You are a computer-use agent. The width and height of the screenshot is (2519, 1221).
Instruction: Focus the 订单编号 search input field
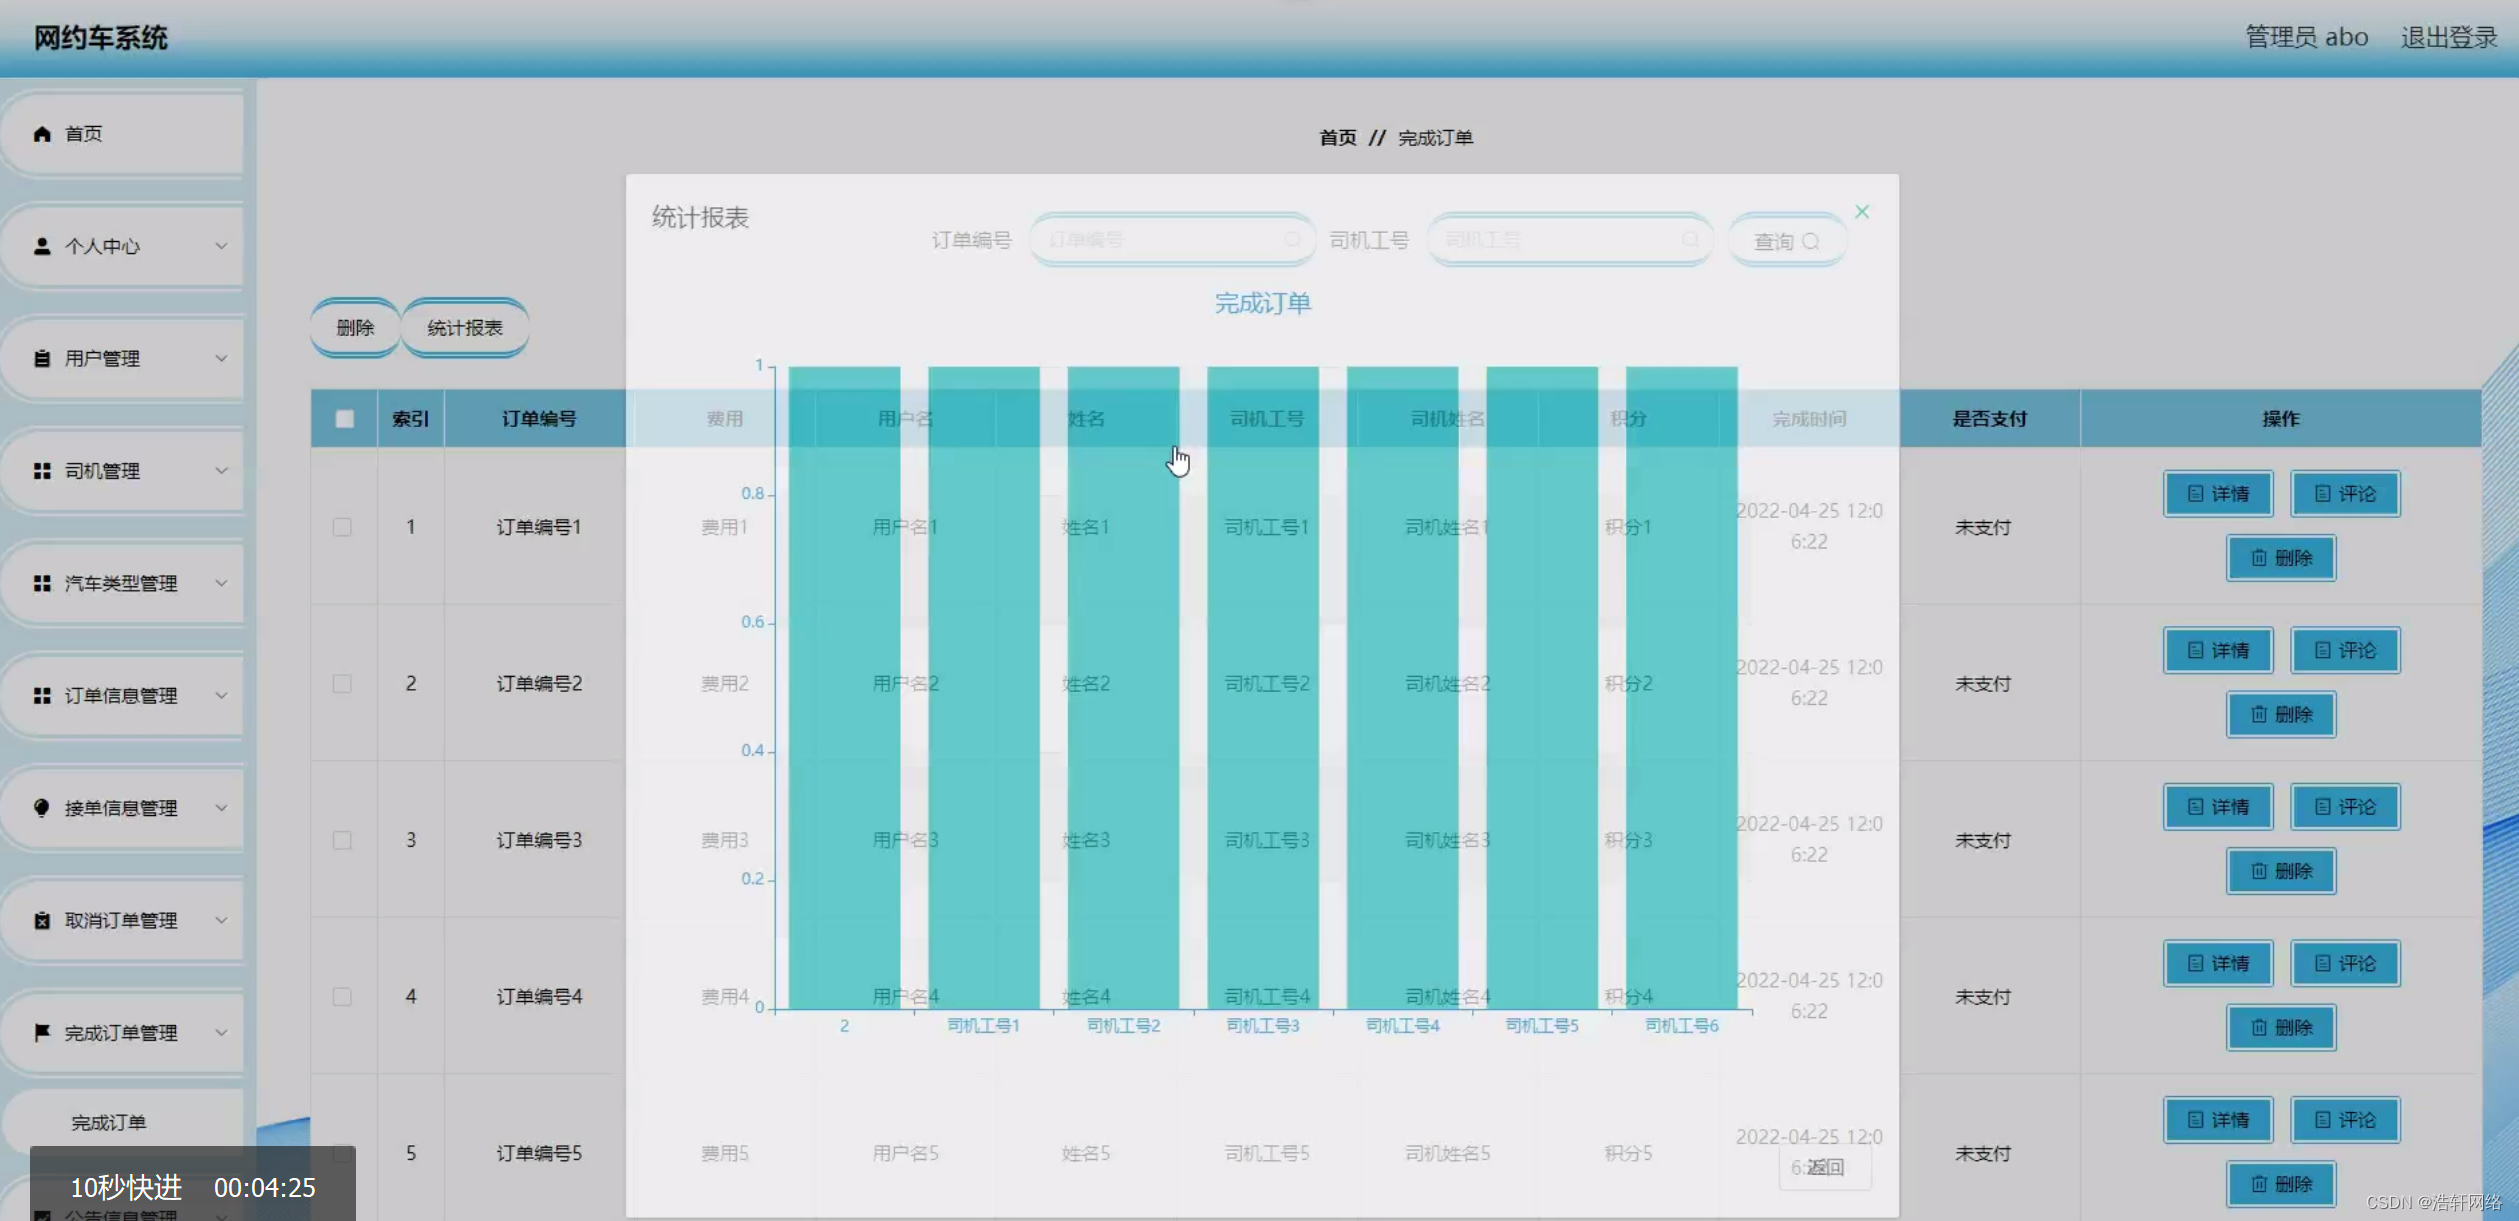click(x=1160, y=240)
